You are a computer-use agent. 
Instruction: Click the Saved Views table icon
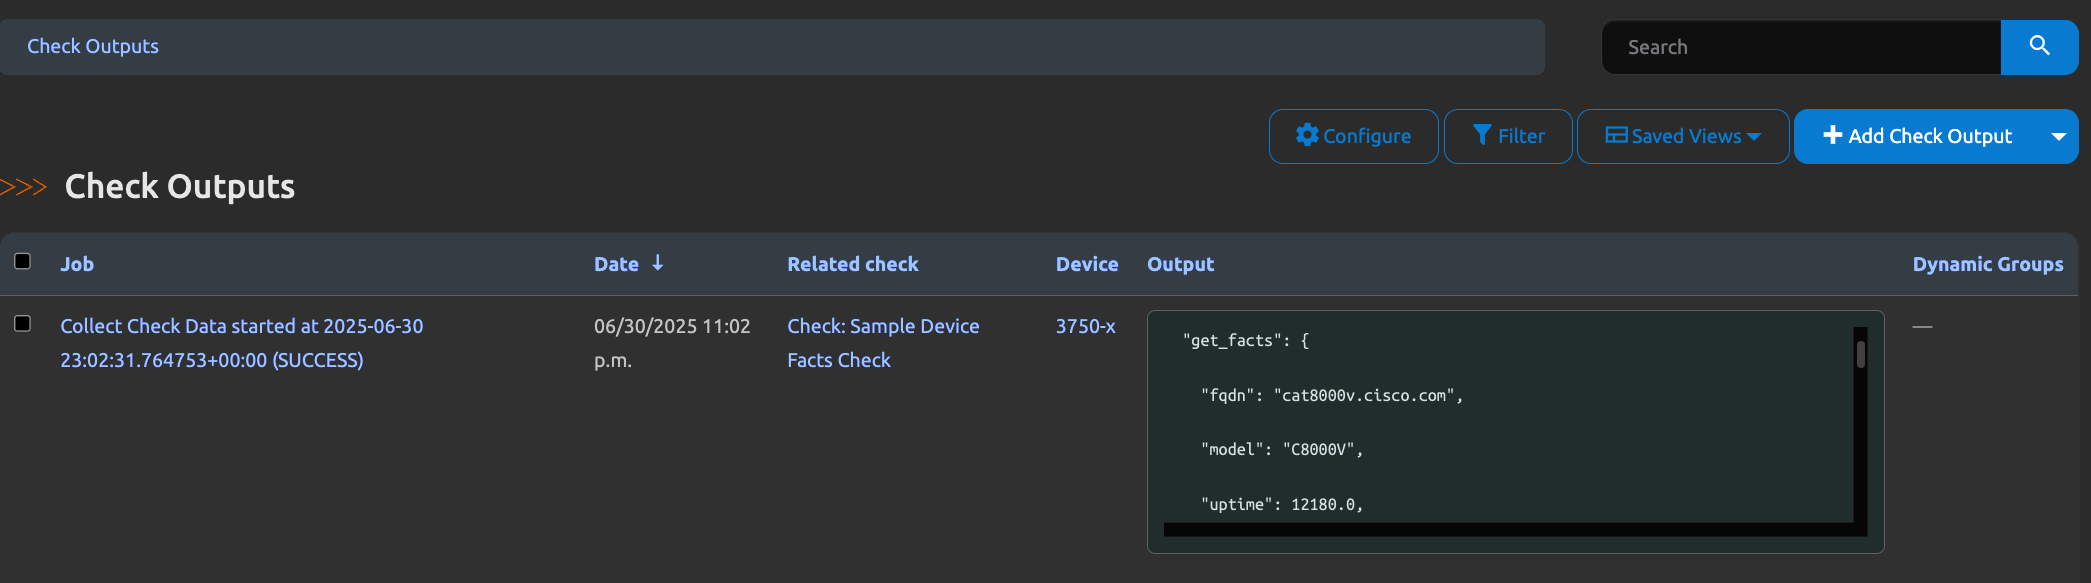click(1616, 135)
